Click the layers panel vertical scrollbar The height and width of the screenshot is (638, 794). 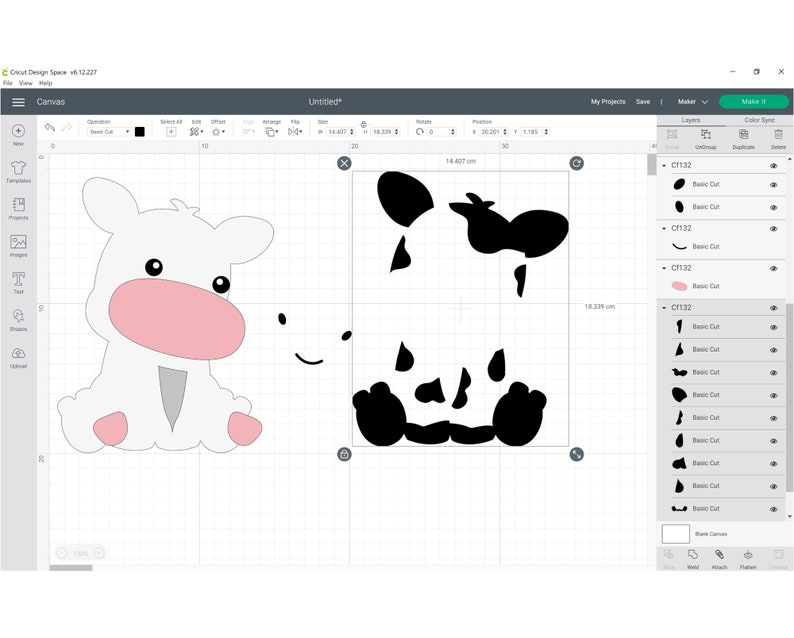tap(789, 397)
